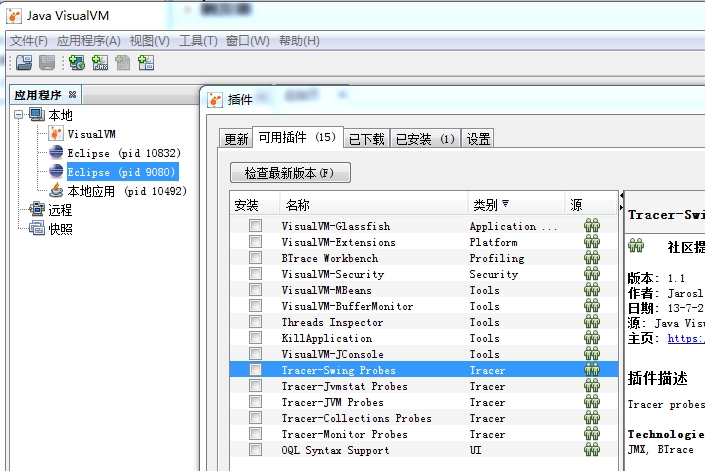Screen dimensions: 705x471
Task: Check VisualVM-Glassfish install checkbox
Action: click(255, 226)
